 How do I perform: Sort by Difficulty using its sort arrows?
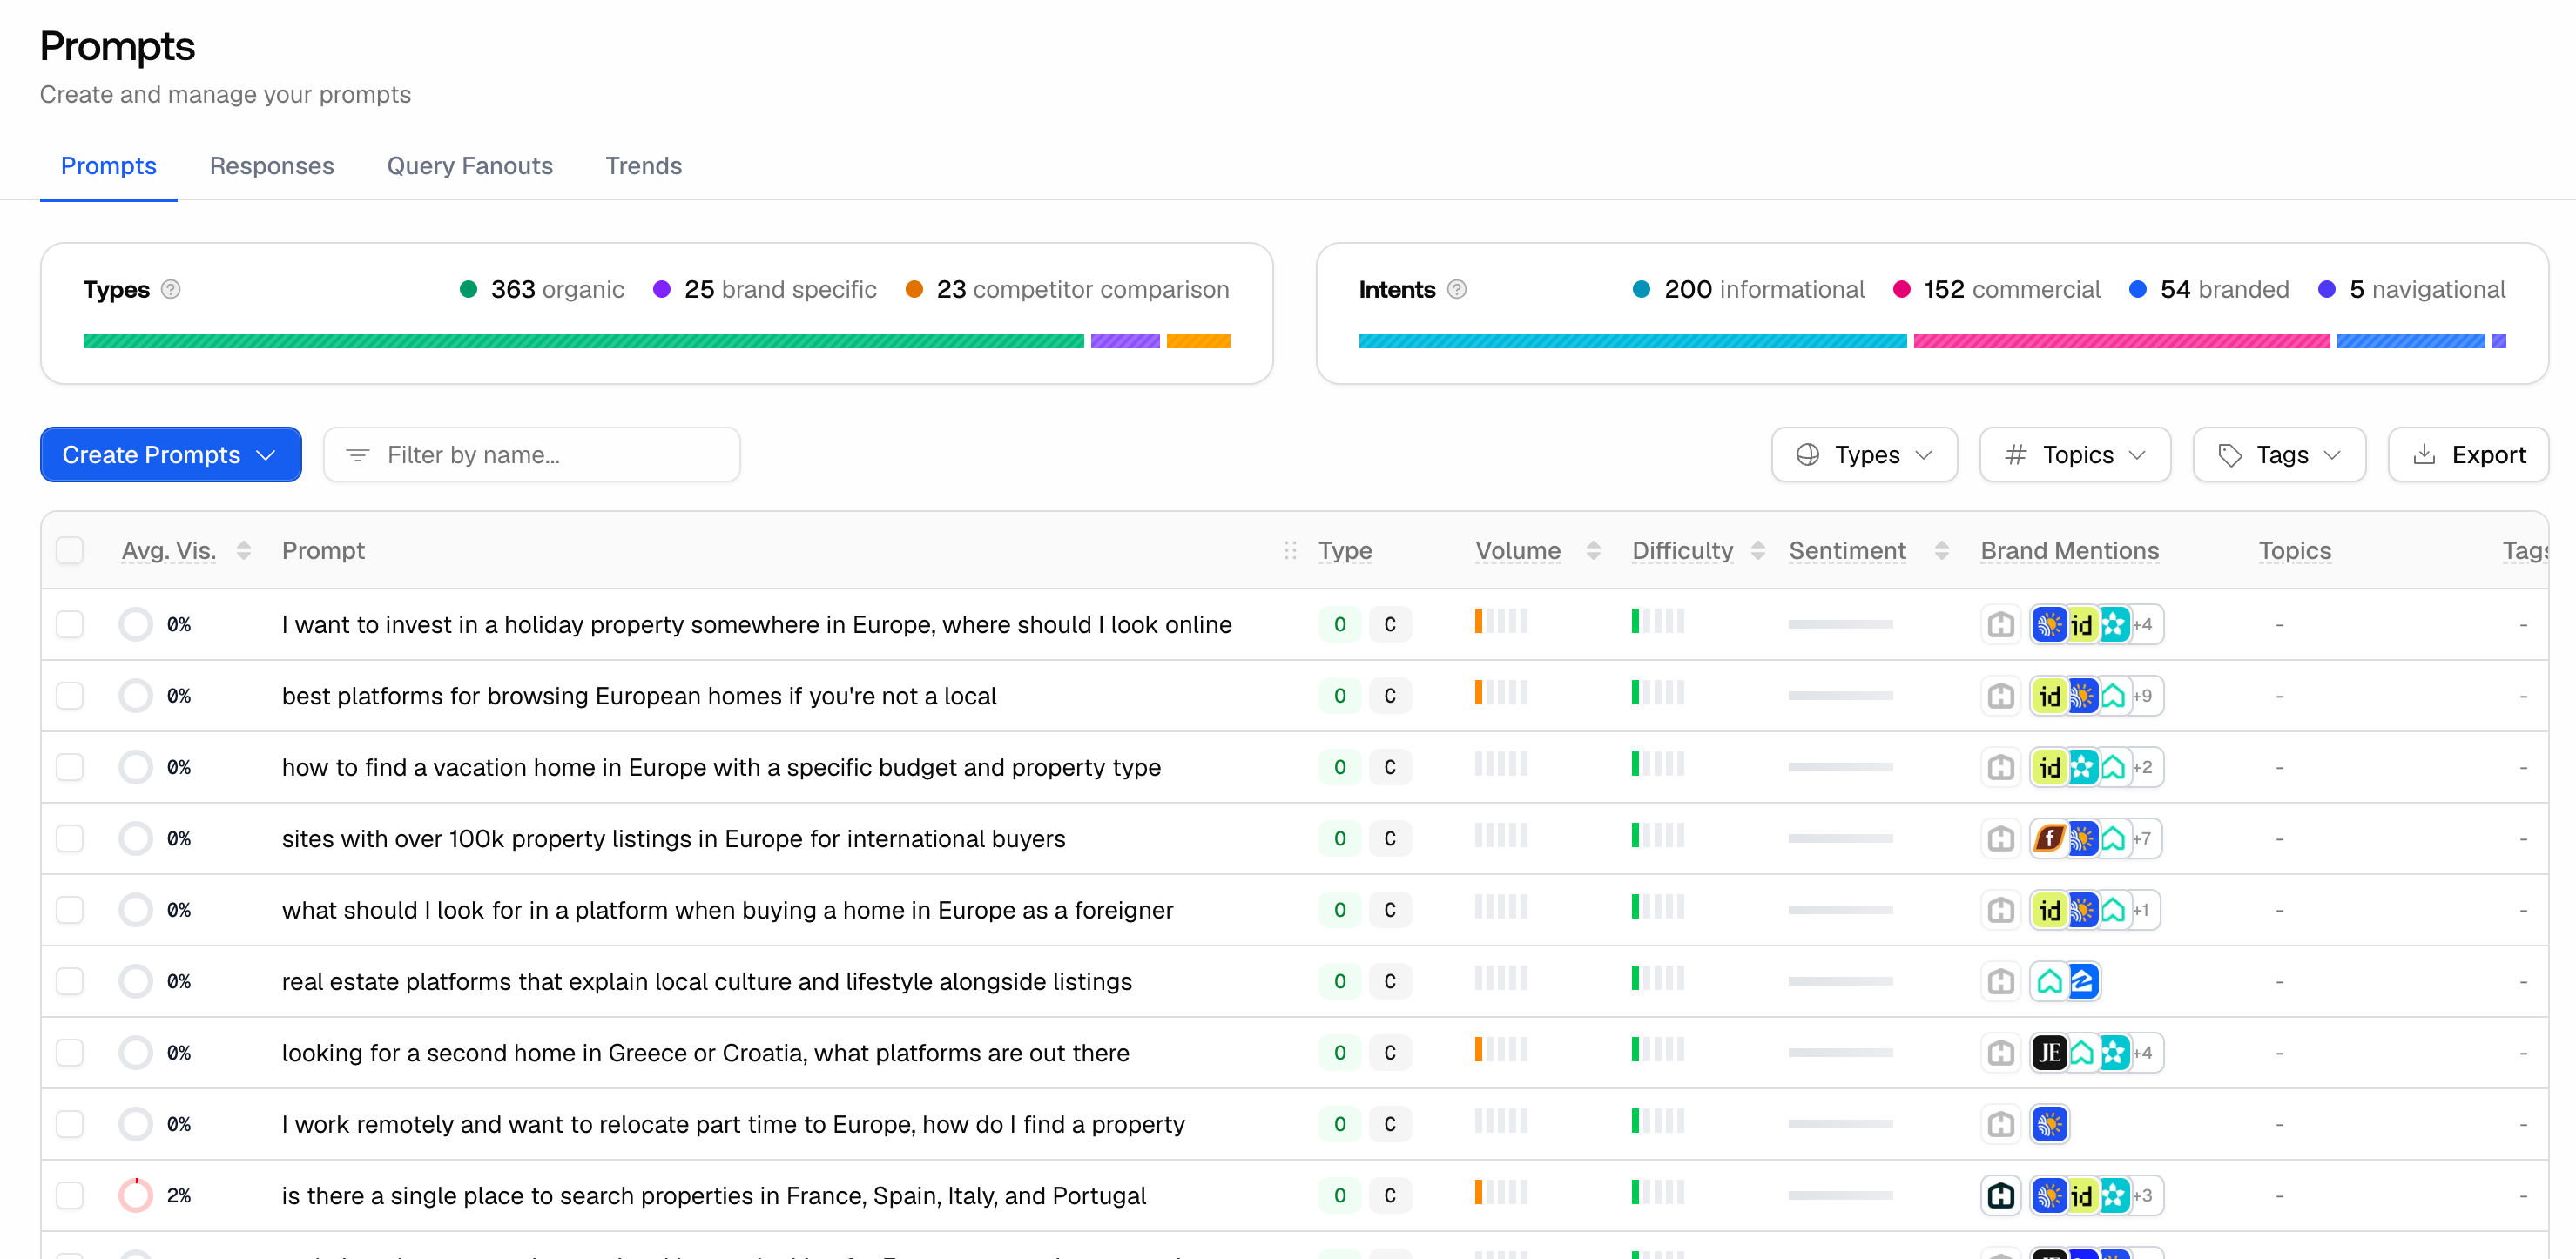click(1757, 550)
